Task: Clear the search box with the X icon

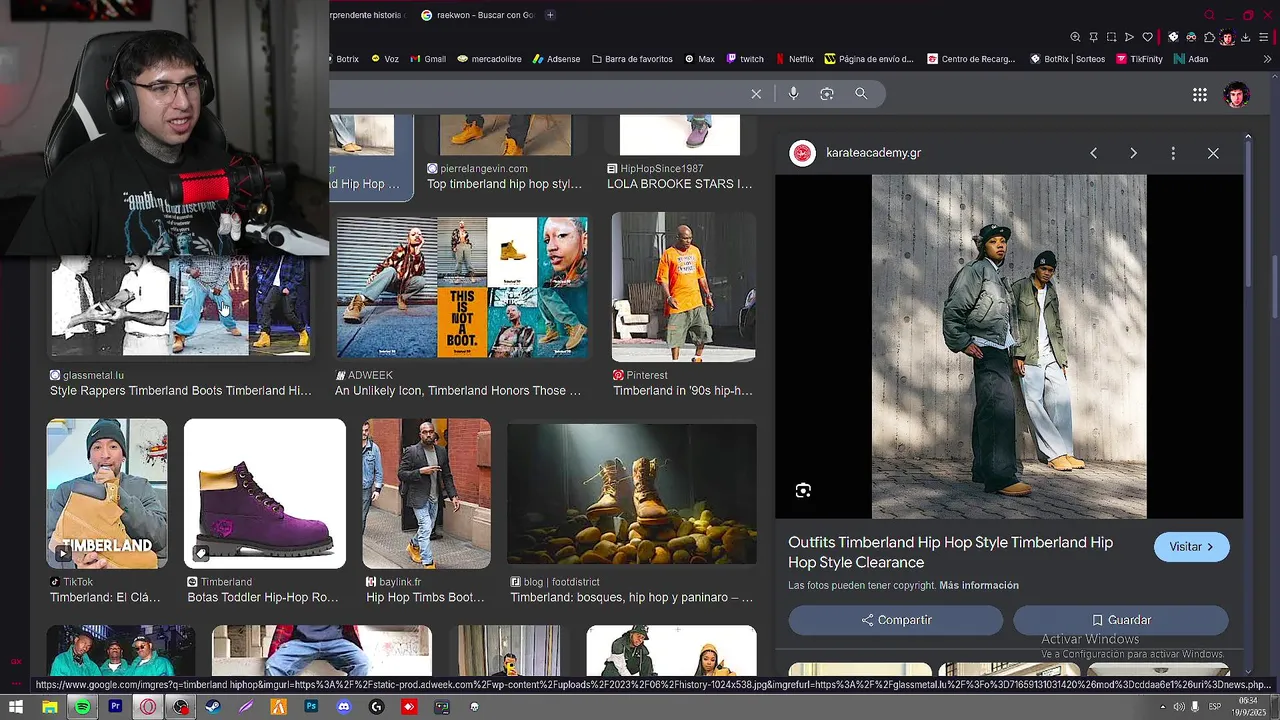Action: click(756, 94)
